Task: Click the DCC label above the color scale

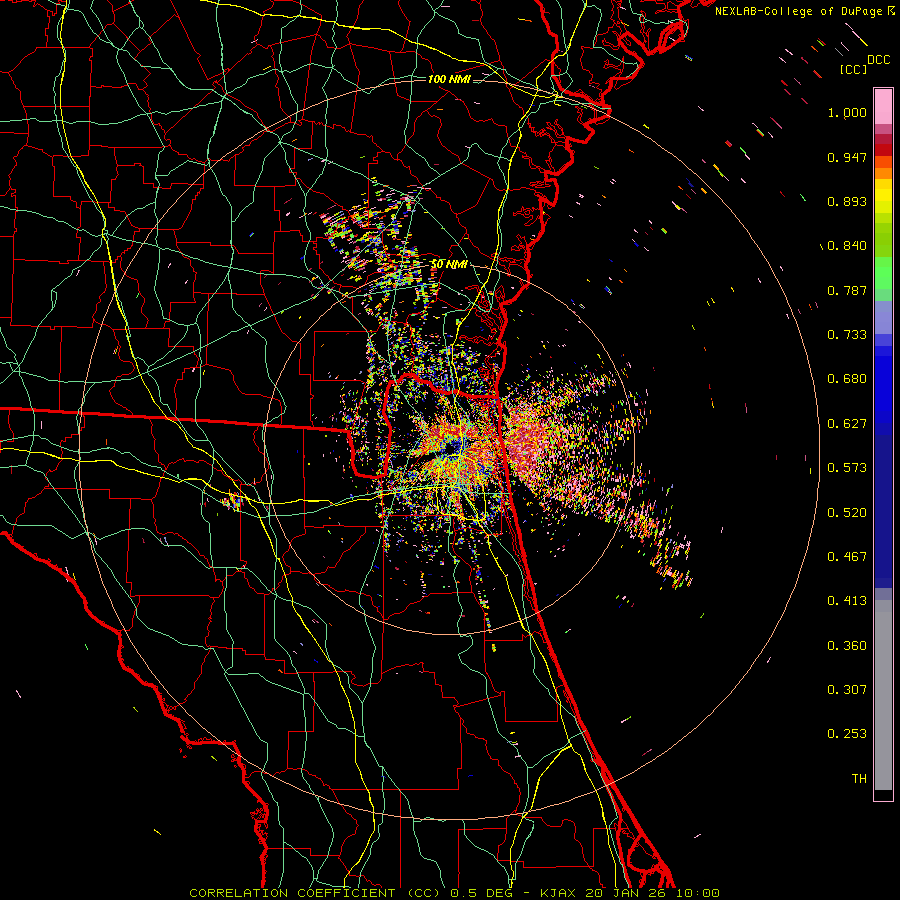Action: coord(879,60)
